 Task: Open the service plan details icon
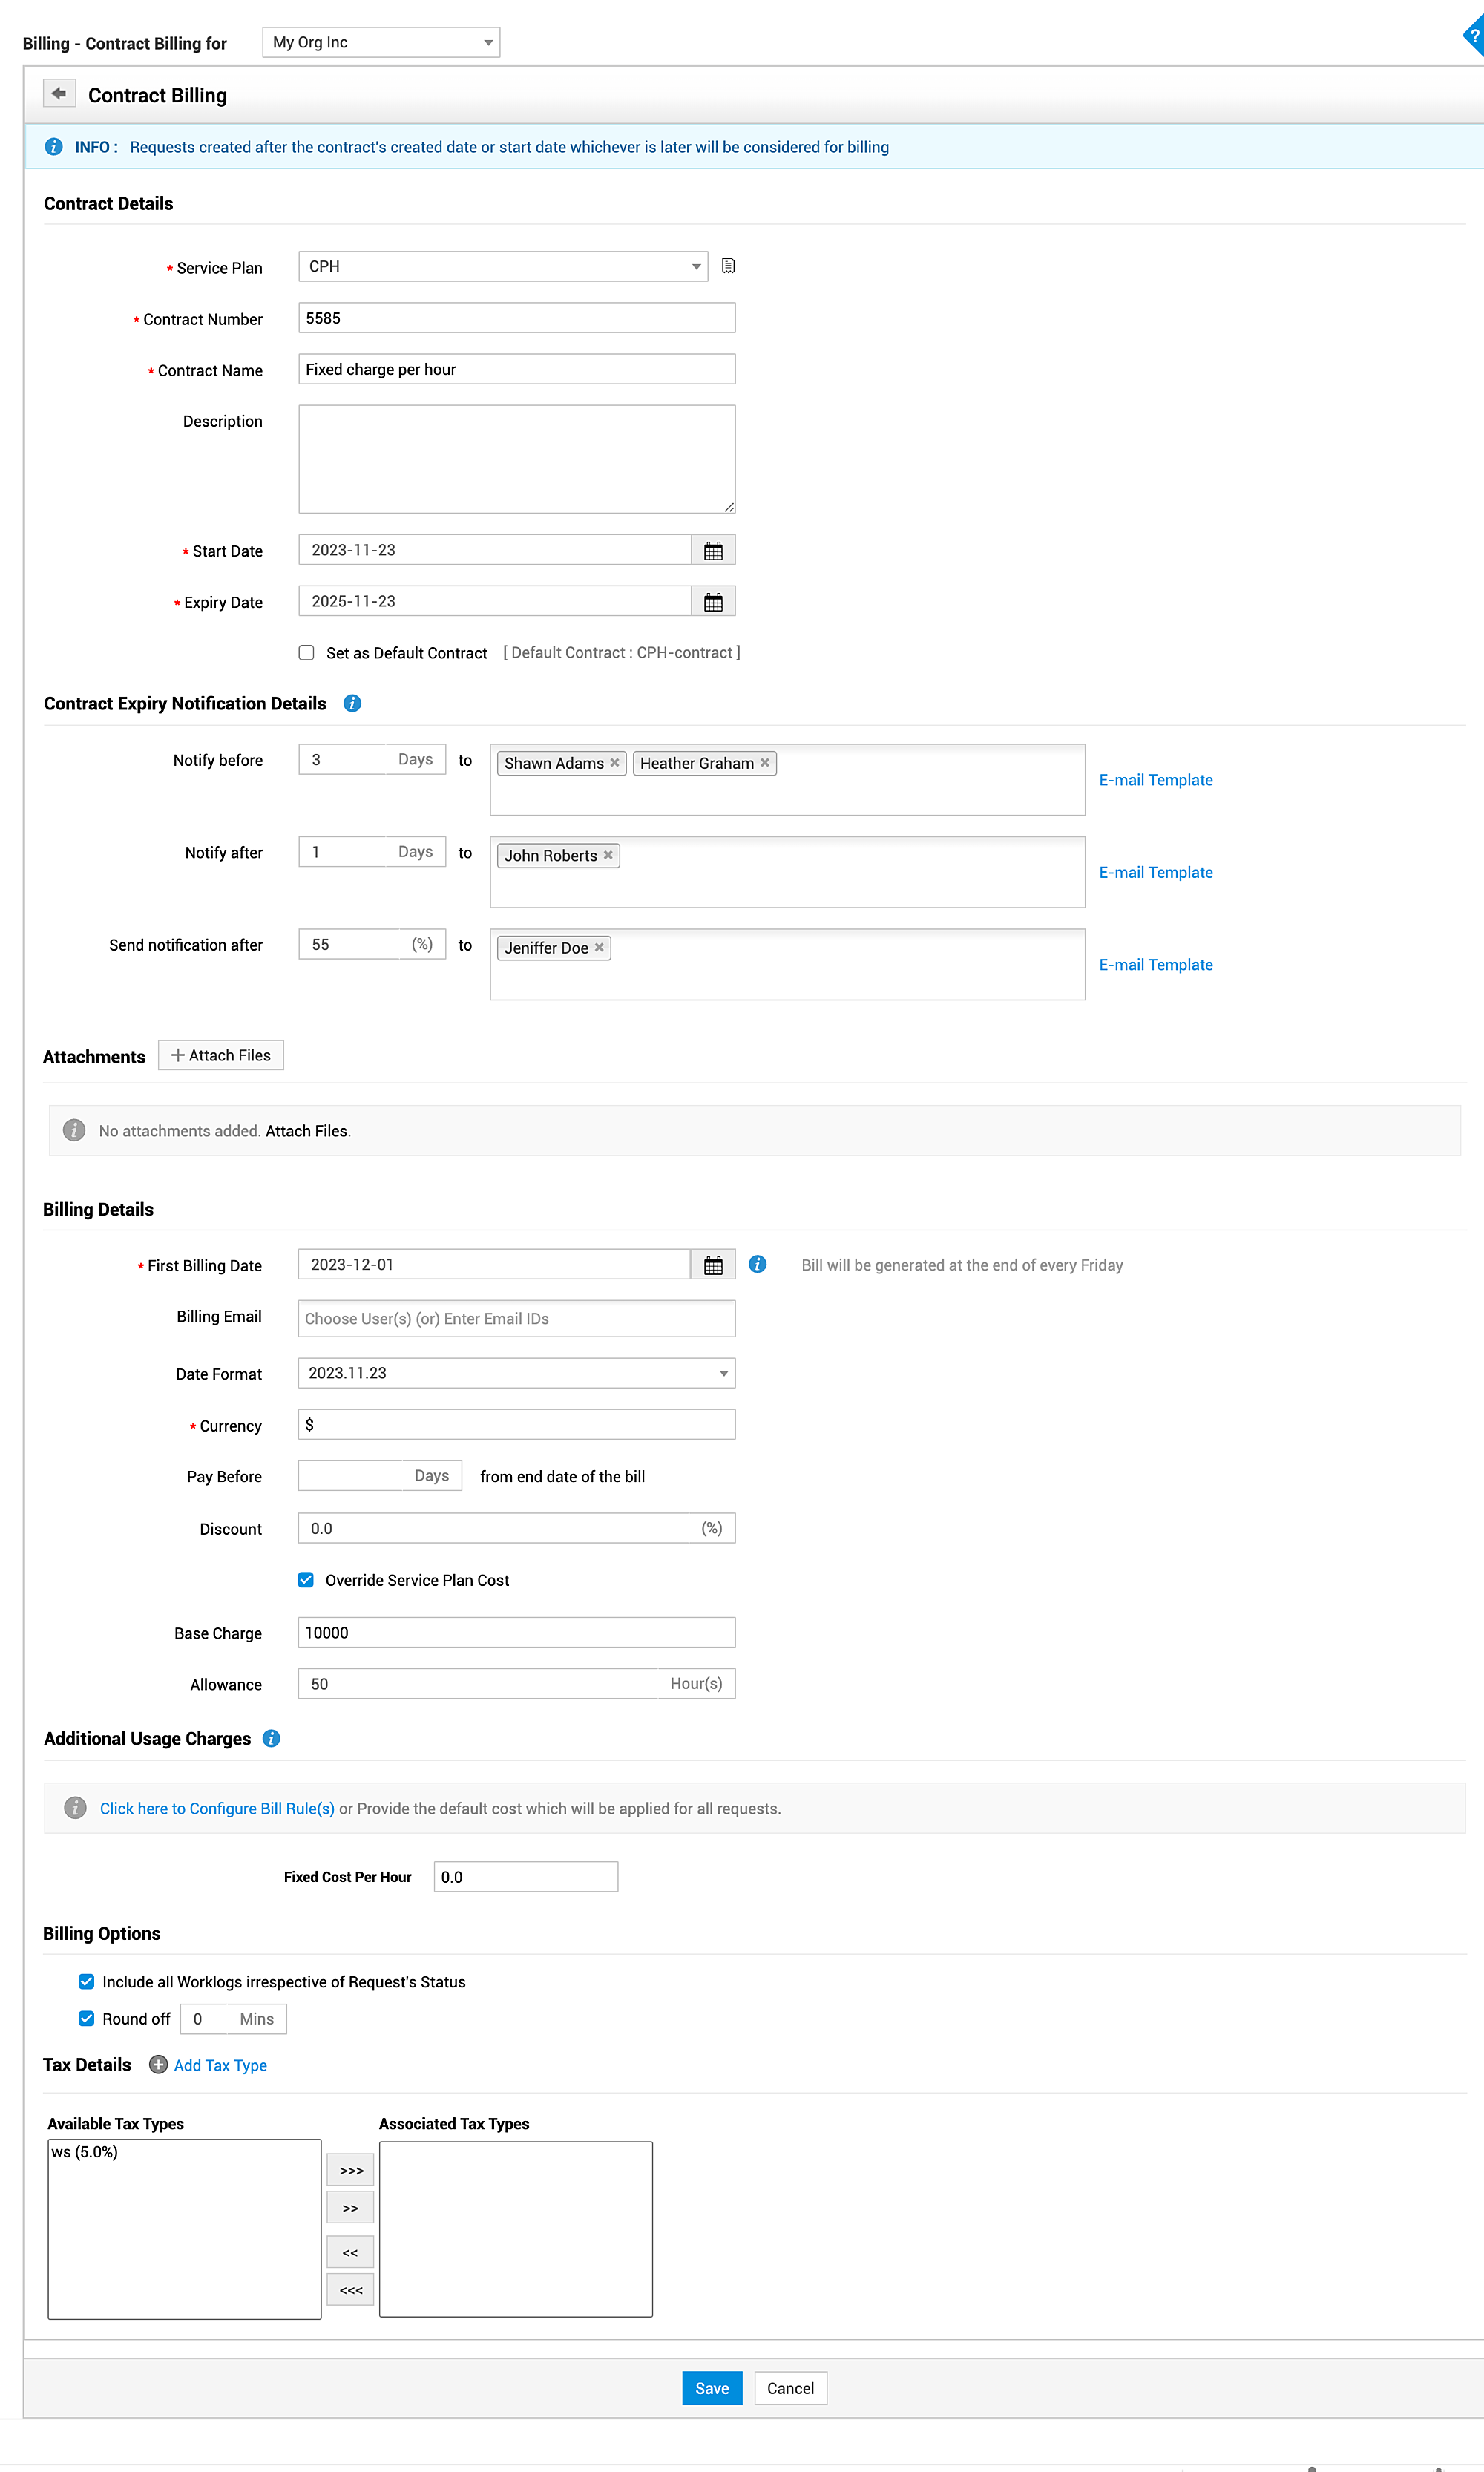728,266
